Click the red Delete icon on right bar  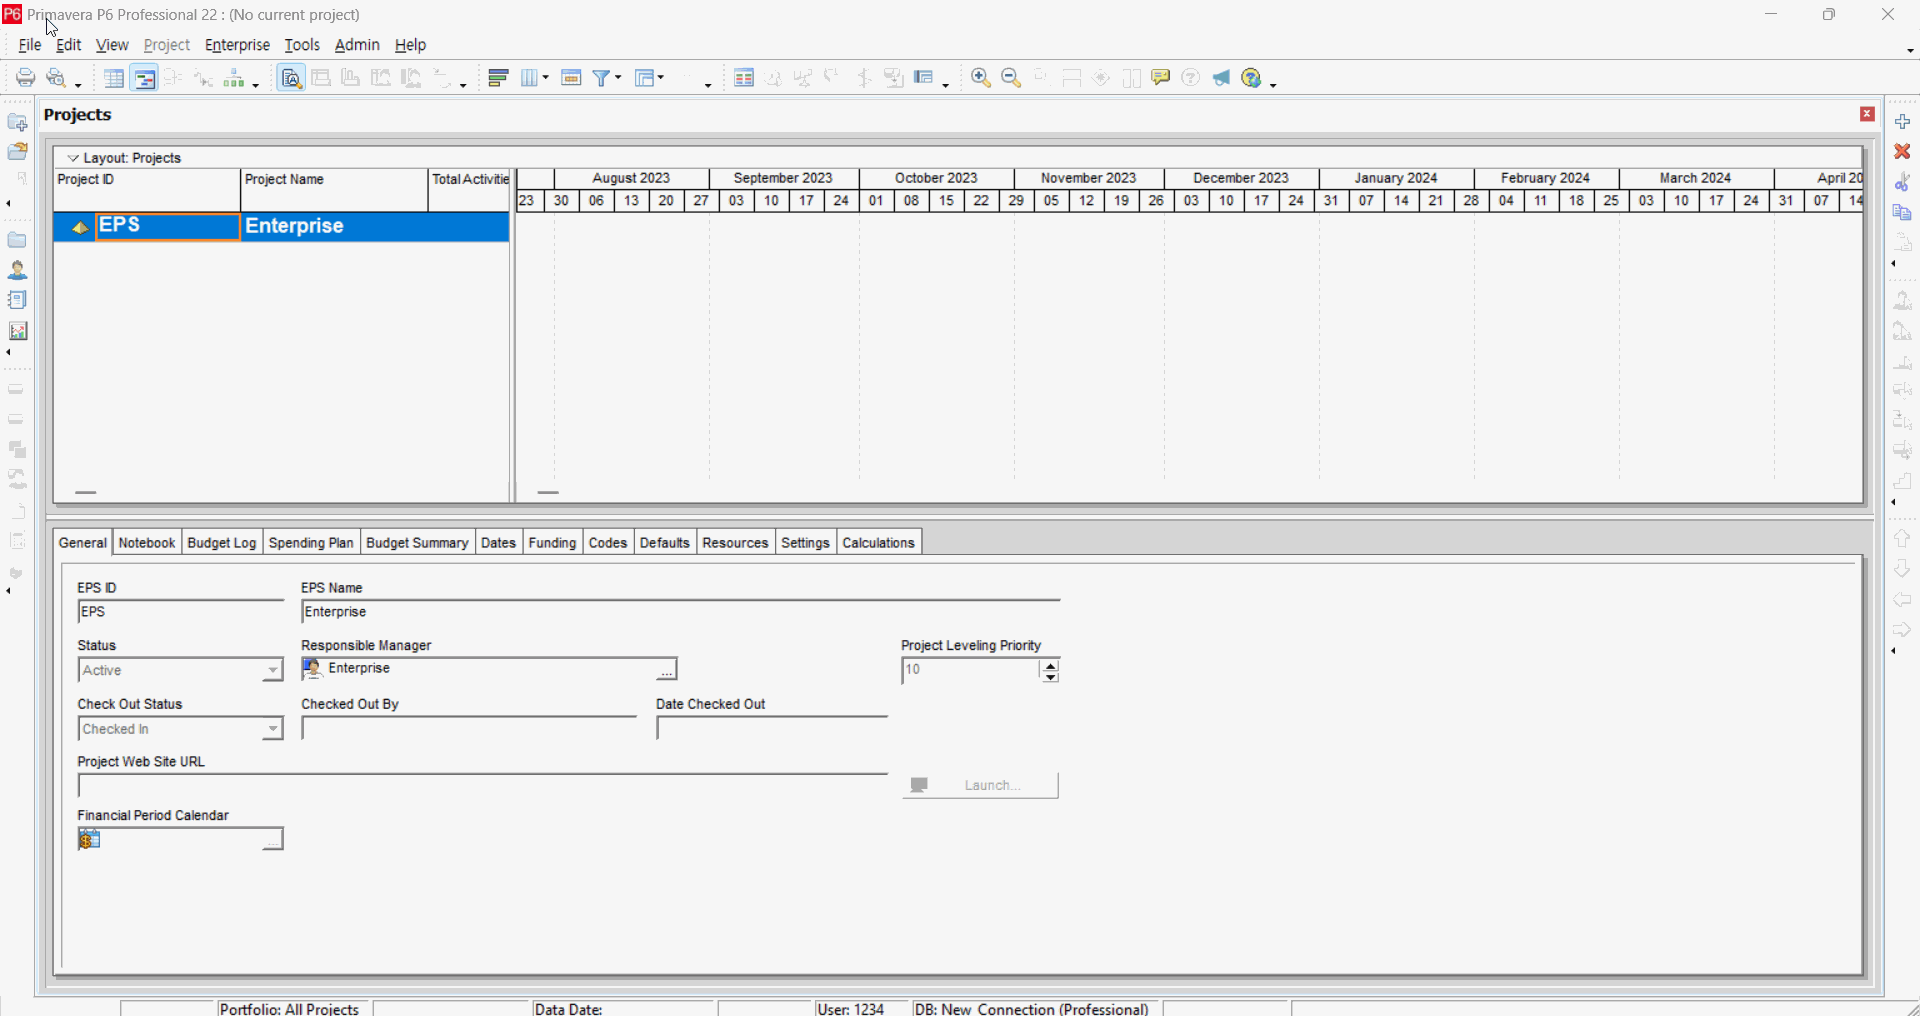point(1902,151)
